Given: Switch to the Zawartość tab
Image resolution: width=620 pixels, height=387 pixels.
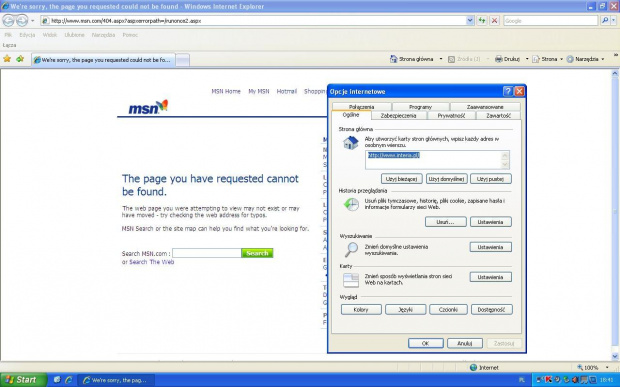Looking at the screenshot, I should click(498, 115).
